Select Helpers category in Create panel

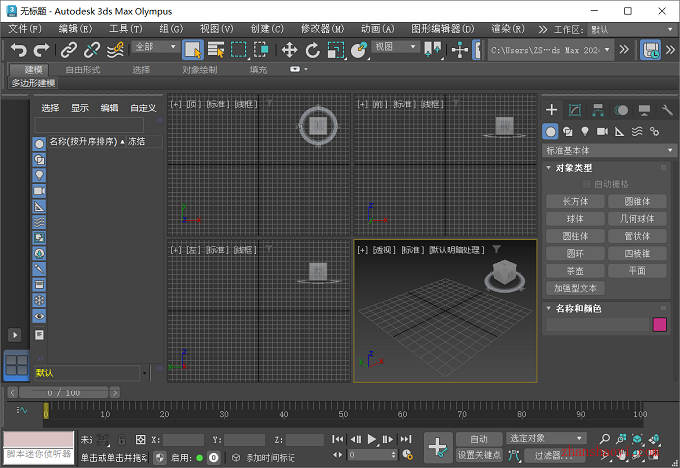tap(619, 131)
